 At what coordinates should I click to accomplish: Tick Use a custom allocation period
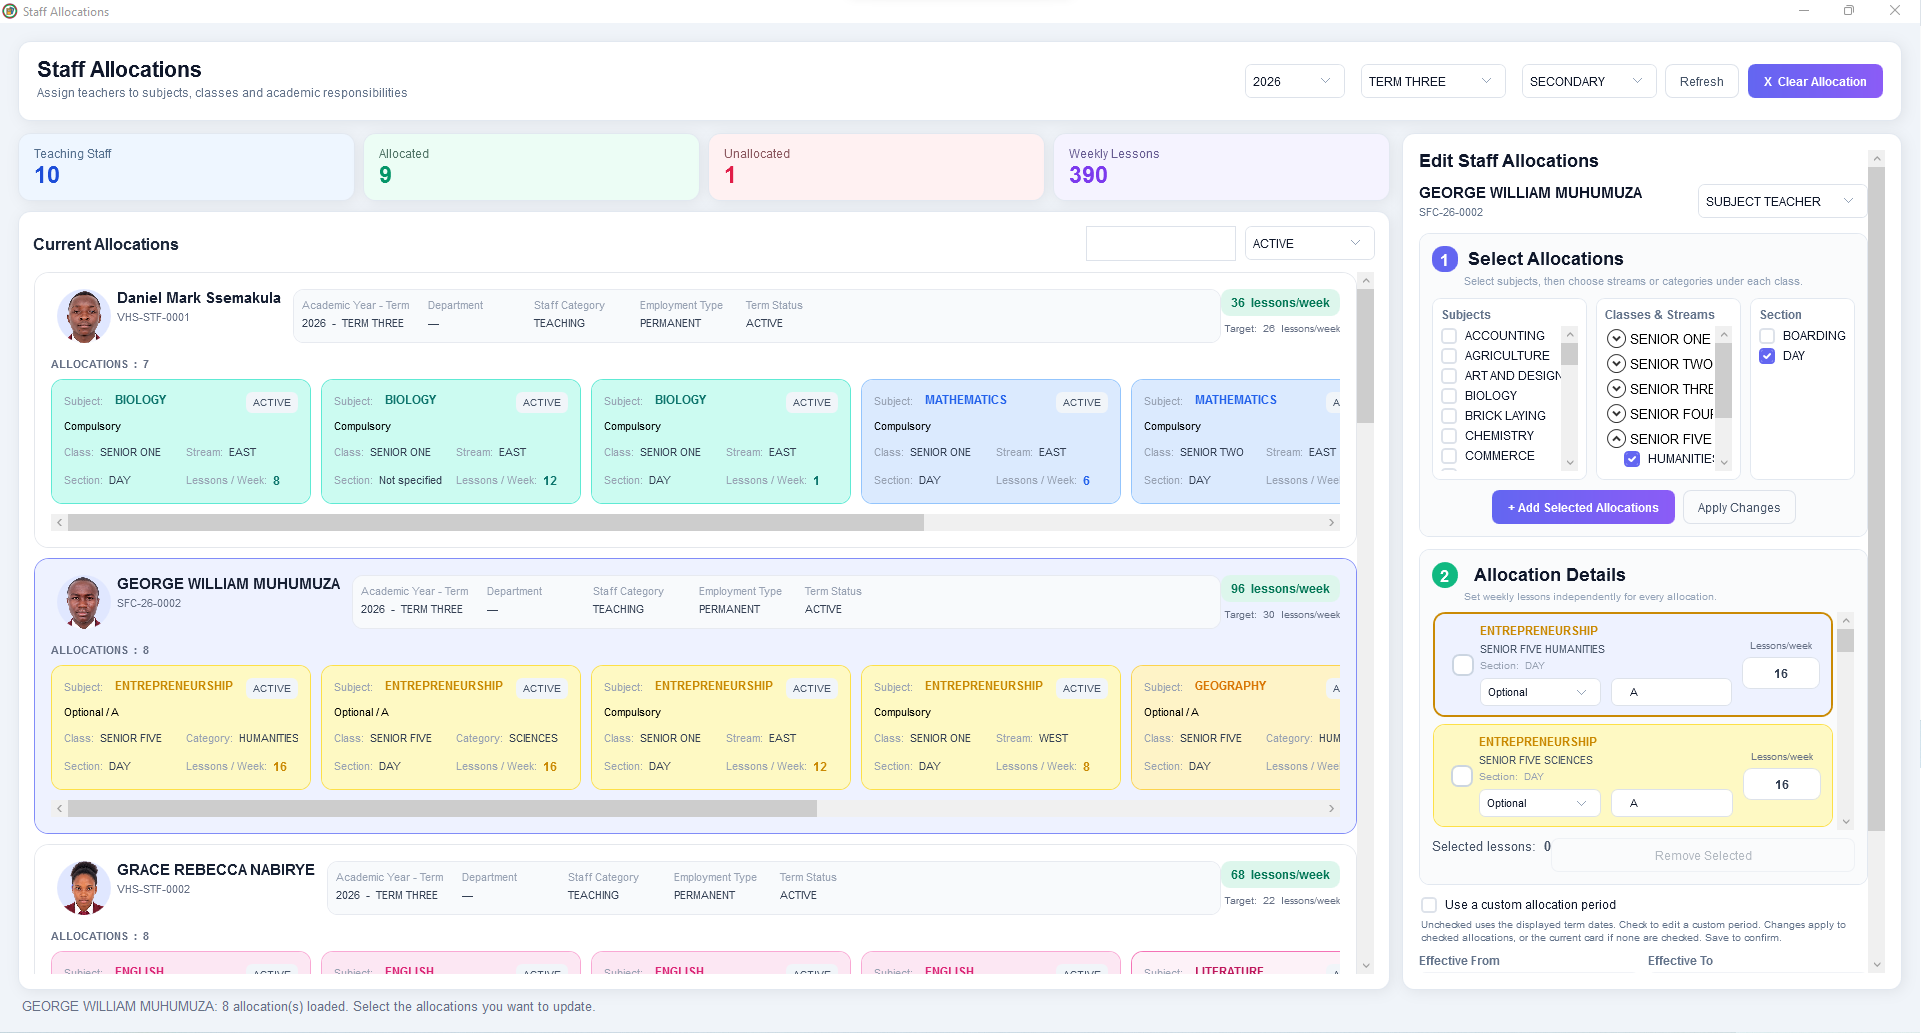coord(1429,905)
